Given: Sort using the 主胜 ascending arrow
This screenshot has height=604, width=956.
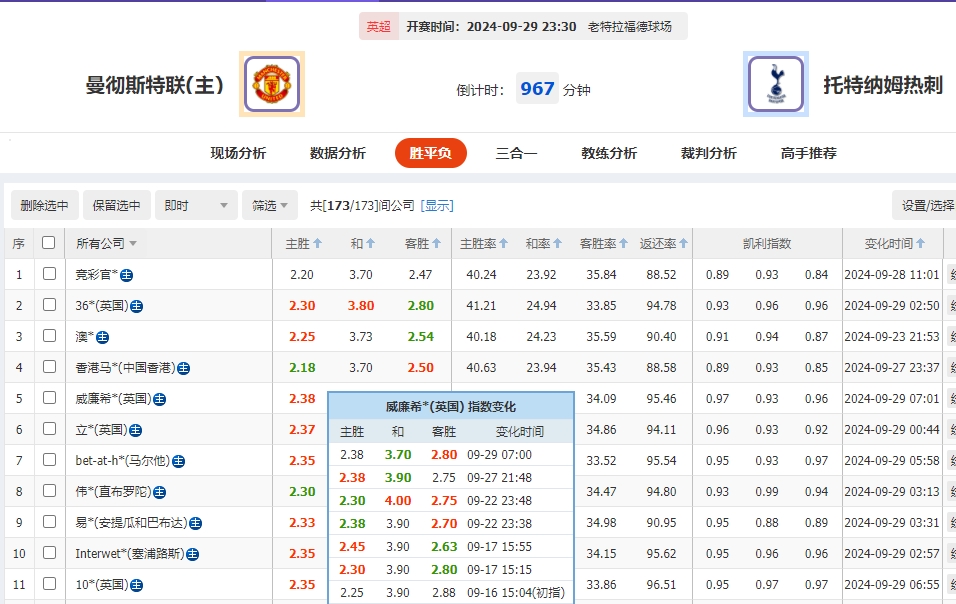Looking at the screenshot, I should 318,242.
